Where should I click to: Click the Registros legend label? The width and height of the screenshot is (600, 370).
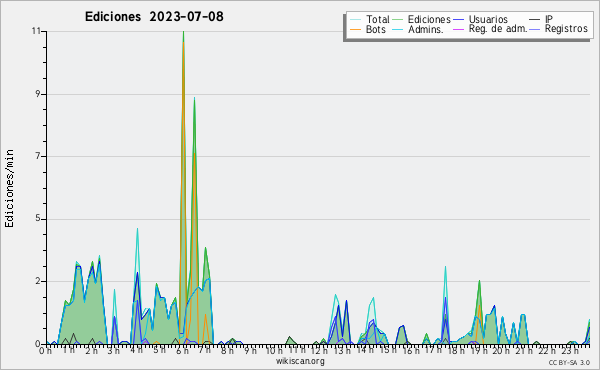566,29
